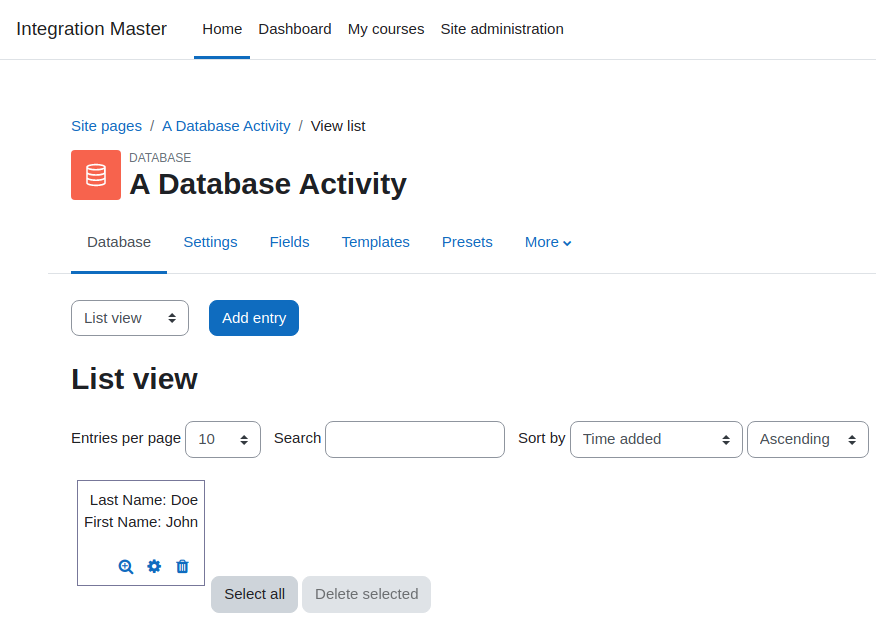
Task: Open Site administration in the top navigation
Action: [x=502, y=29]
